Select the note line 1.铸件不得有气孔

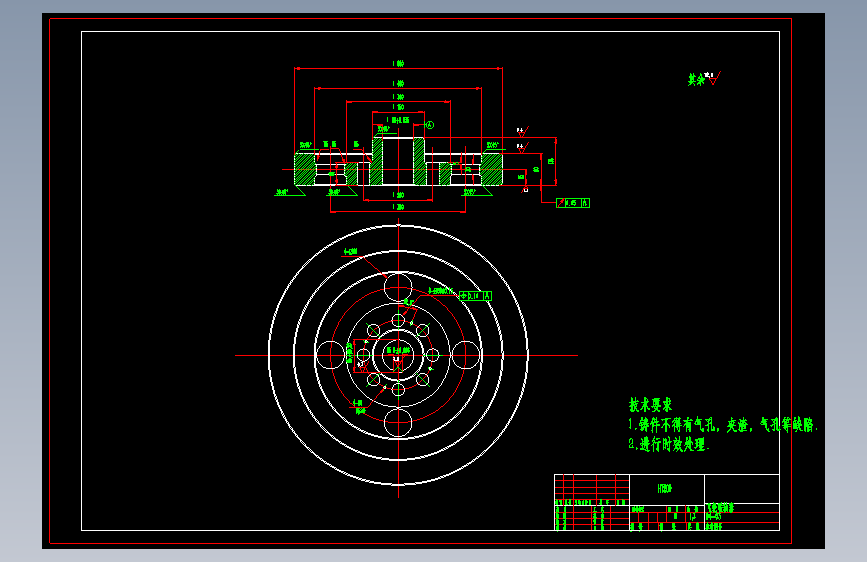pyautogui.click(x=723, y=425)
